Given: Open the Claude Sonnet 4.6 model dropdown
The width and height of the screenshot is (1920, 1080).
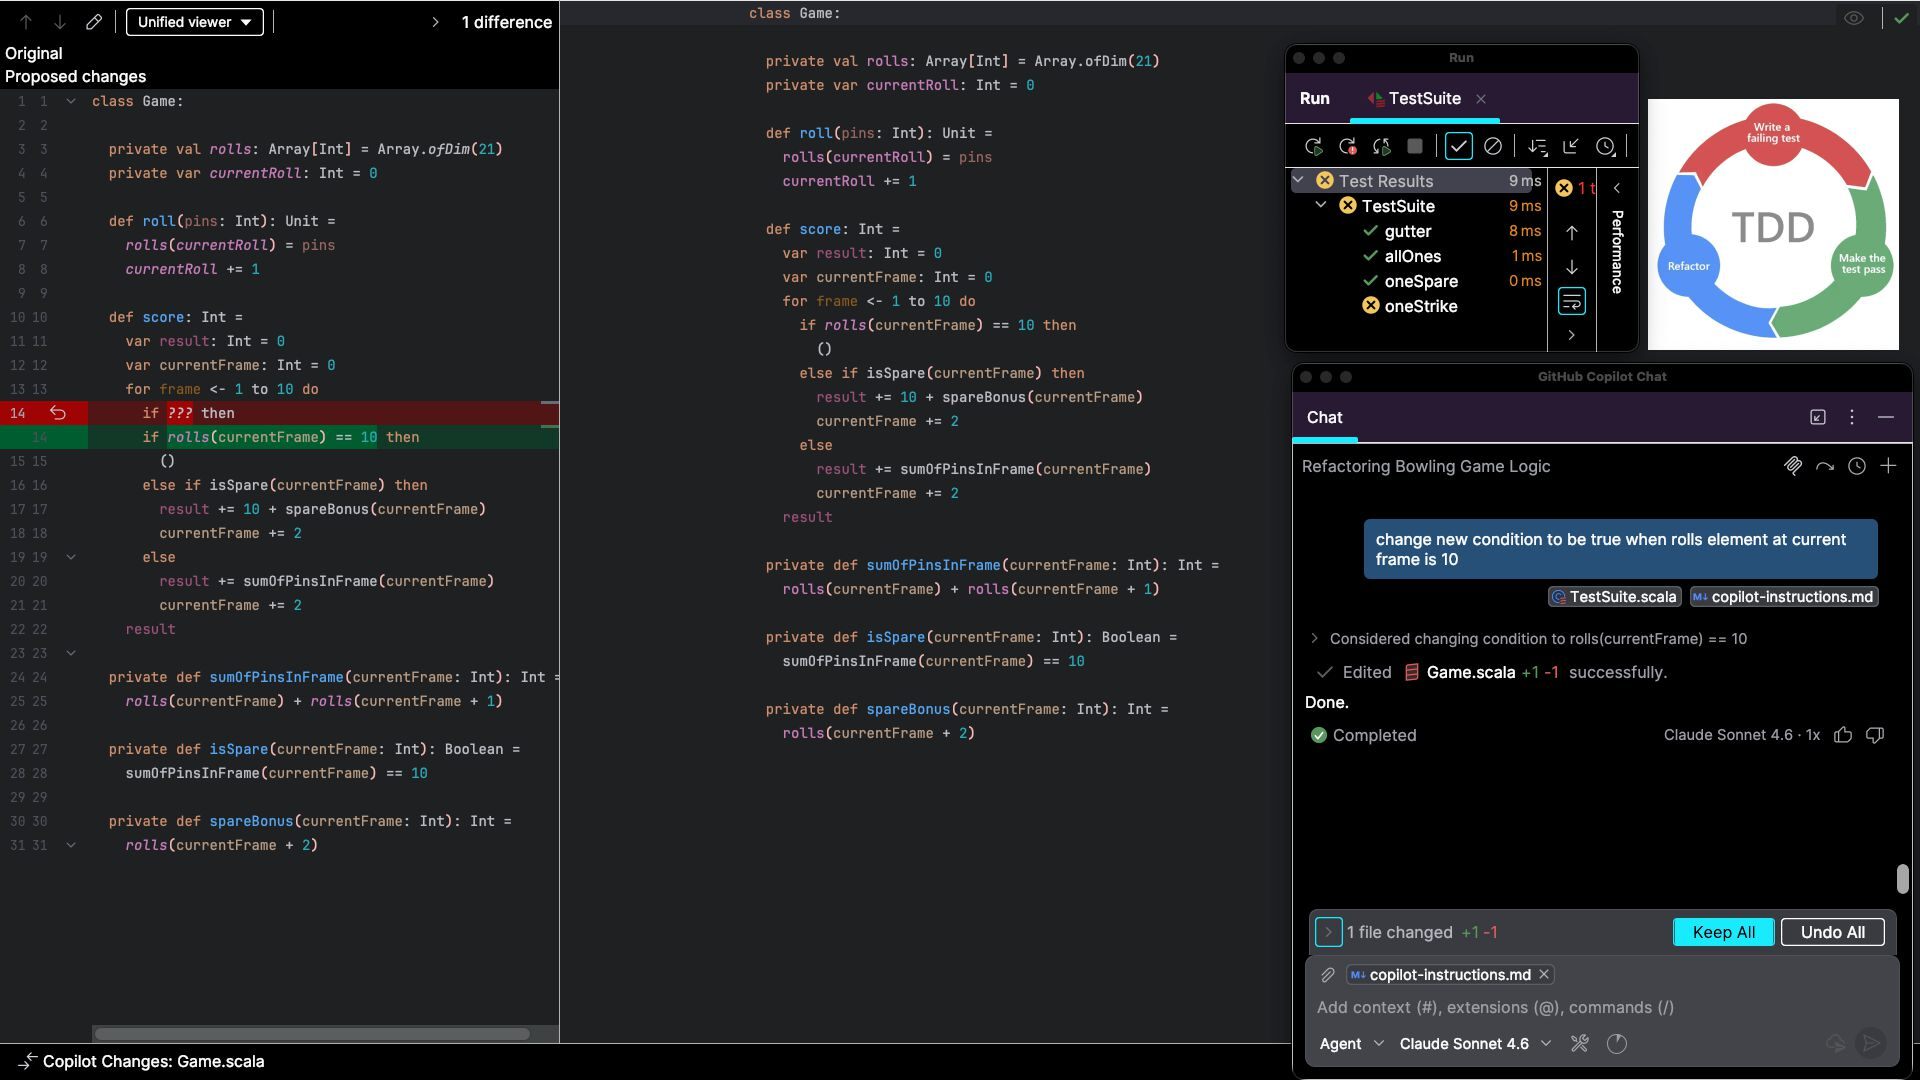Looking at the screenshot, I should [1475, 1044].
